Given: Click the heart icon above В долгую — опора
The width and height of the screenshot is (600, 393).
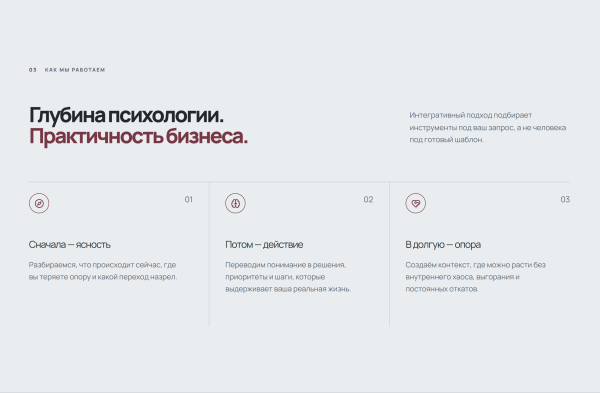Looking at the screenshot, I should (416, 203).
